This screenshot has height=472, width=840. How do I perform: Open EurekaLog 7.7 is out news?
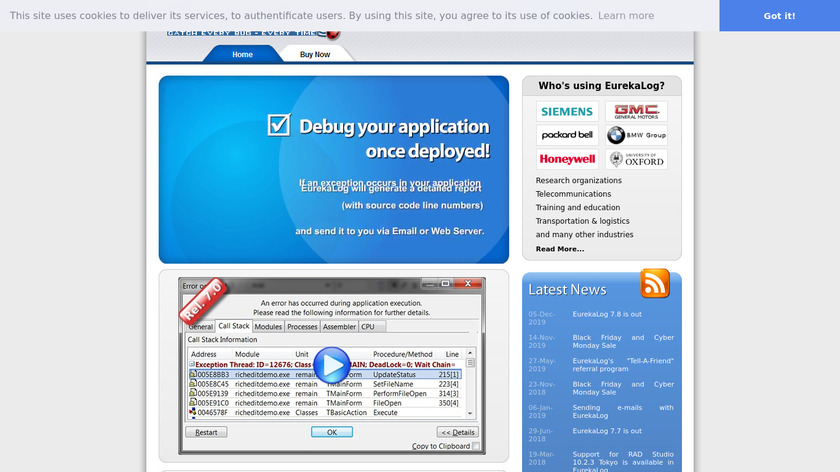click(607, 431)
